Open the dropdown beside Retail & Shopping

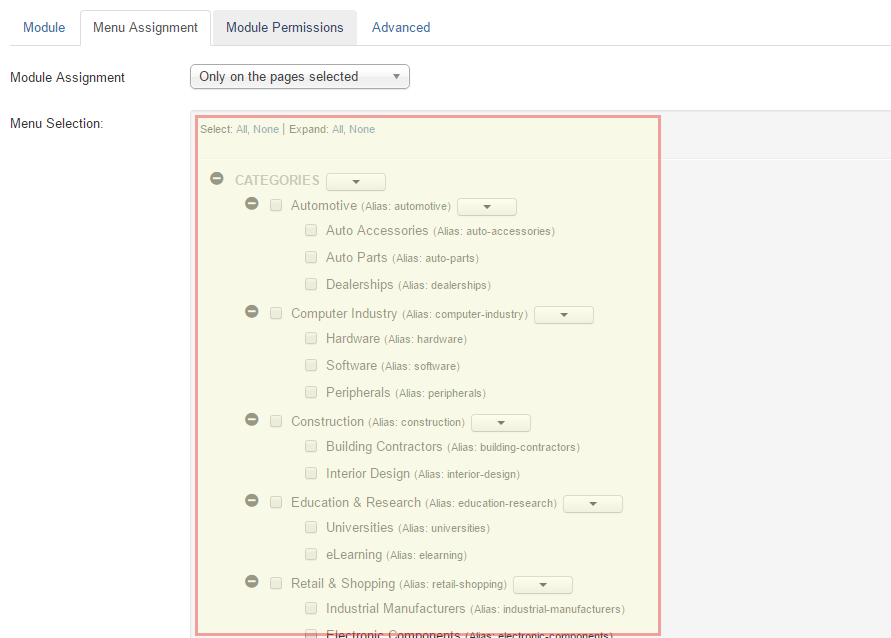tap(543, 585)
